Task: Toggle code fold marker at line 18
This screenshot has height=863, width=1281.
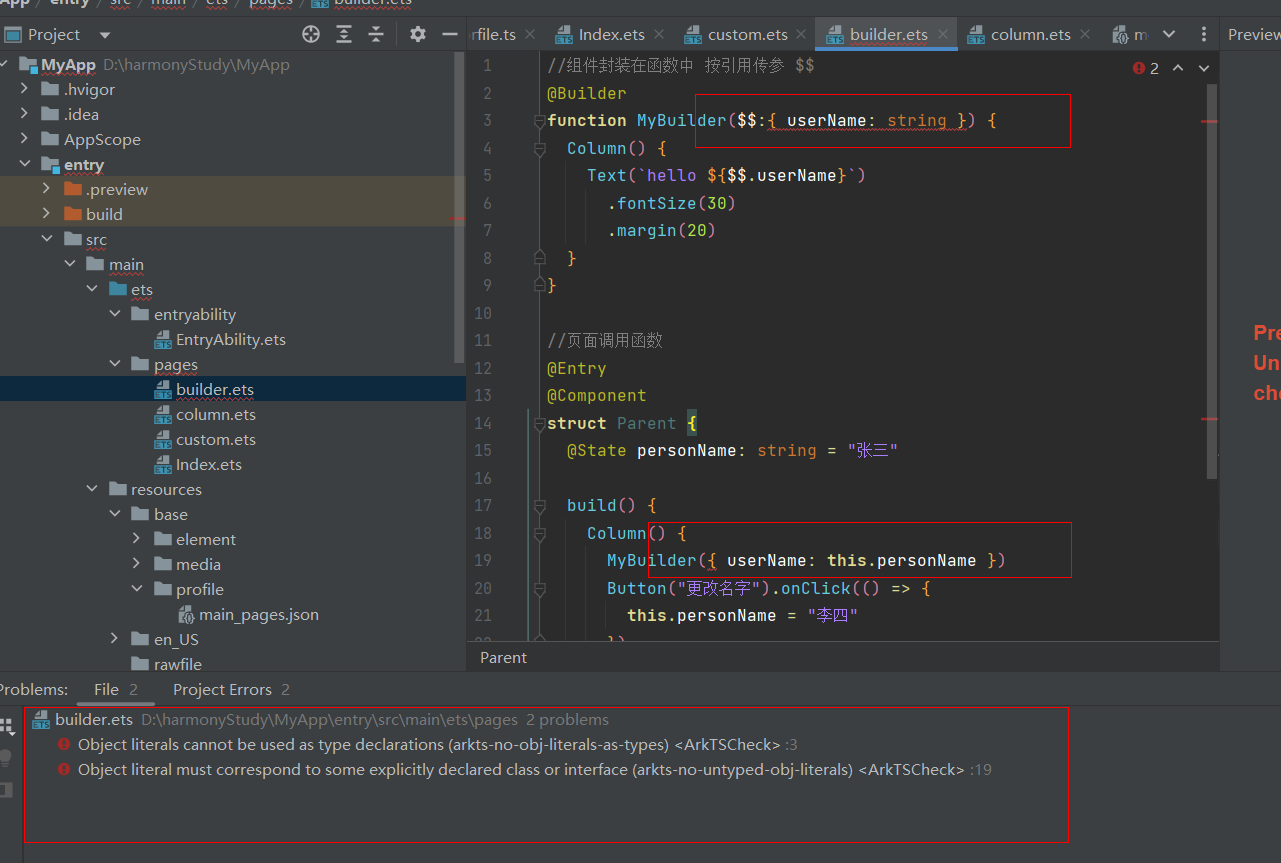Action: [539, 534]
